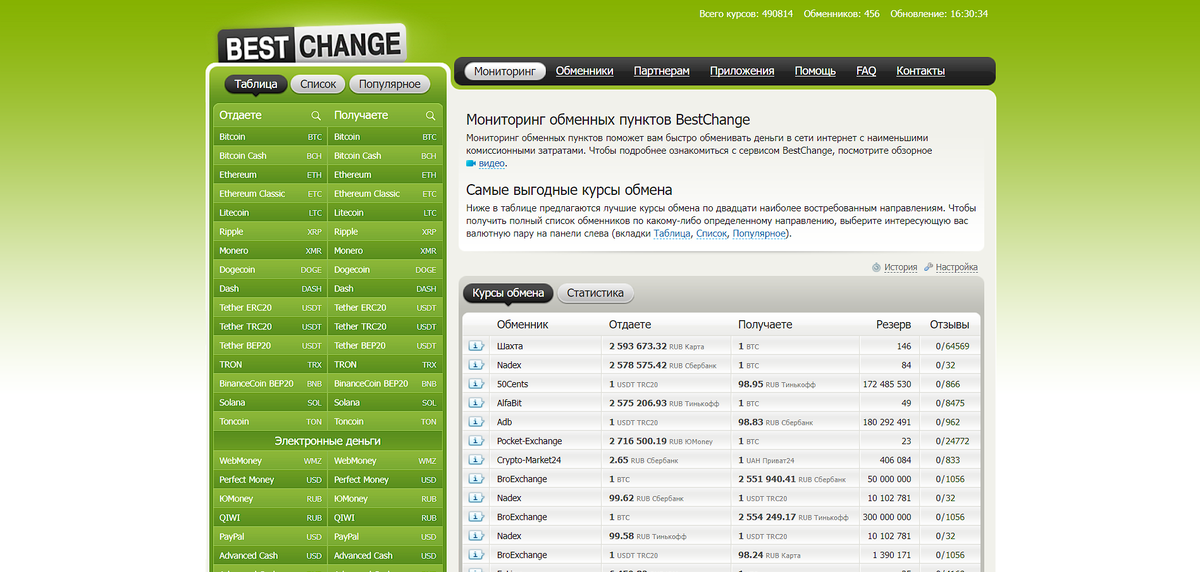The height and width of the screenshot is (572, 1200).
Task: Switch to the Список tab
Action: tap(319, 84)
